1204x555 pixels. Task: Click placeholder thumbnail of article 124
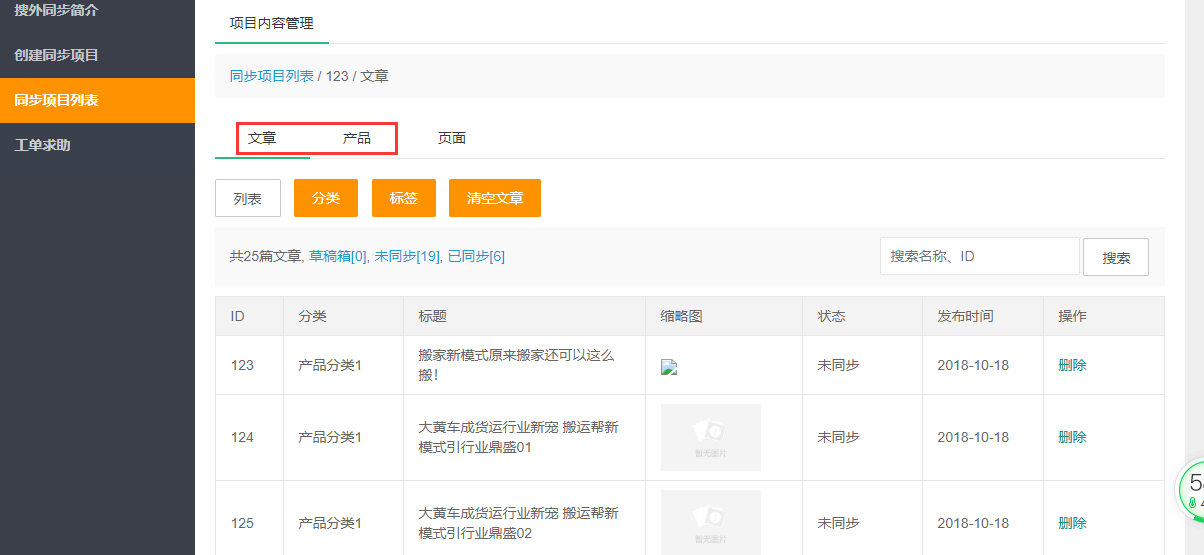tap(711, 437)
